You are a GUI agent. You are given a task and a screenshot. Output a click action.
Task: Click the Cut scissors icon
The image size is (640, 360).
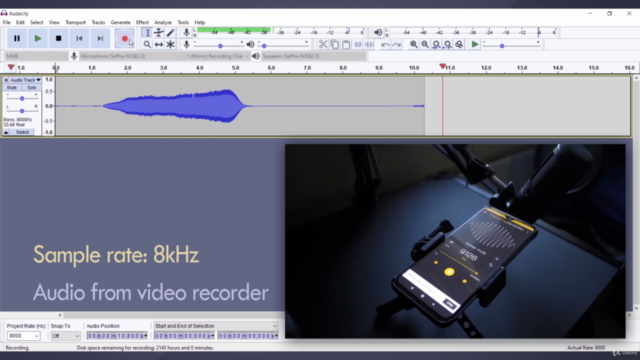point(323,44)
